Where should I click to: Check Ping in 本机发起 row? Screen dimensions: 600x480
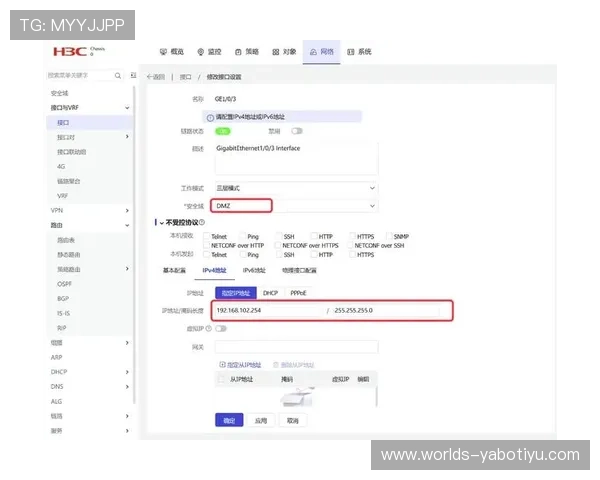point(243,254)
